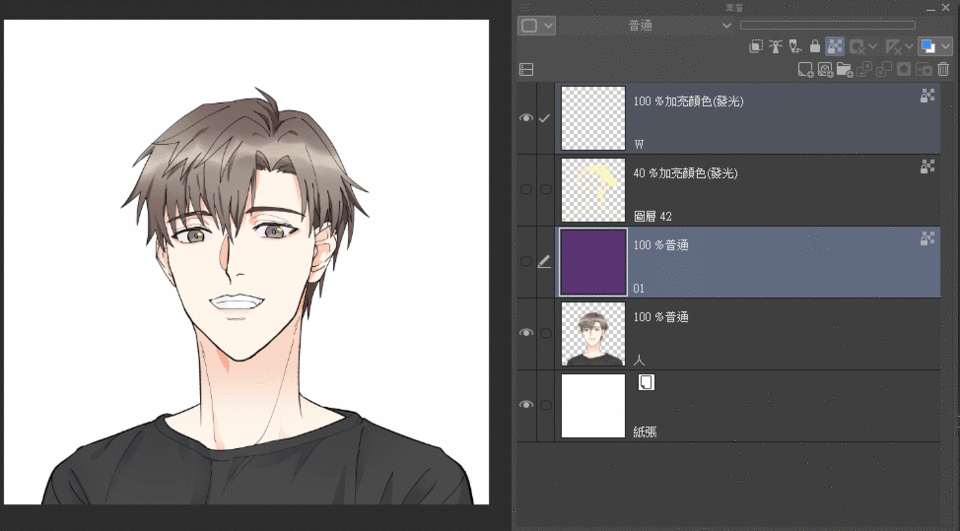Toggle lock transparent pixels icon in toolbar
The width and height of the screenshot is (960, 531).
(834, 46)
